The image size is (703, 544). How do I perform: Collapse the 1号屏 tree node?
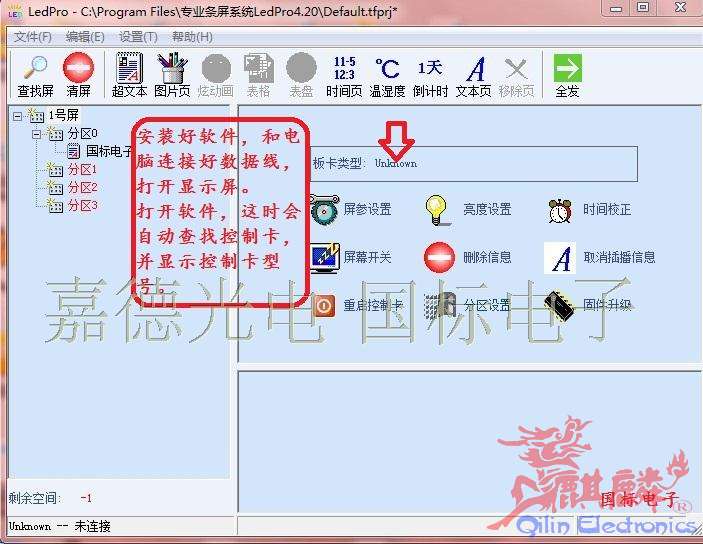18,115
